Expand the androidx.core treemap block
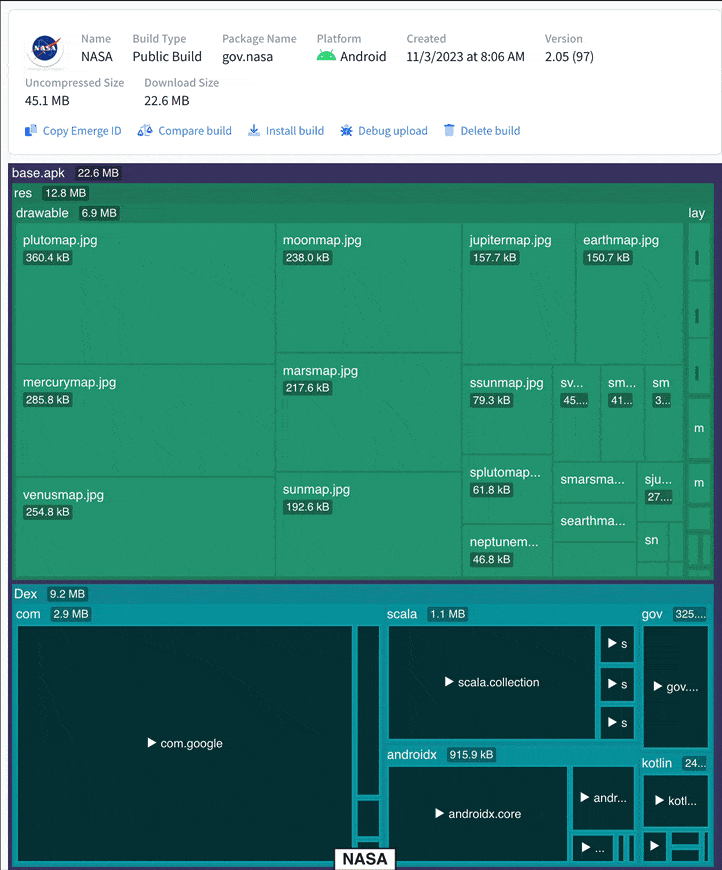The image size is (722, 870). point(478,814)
